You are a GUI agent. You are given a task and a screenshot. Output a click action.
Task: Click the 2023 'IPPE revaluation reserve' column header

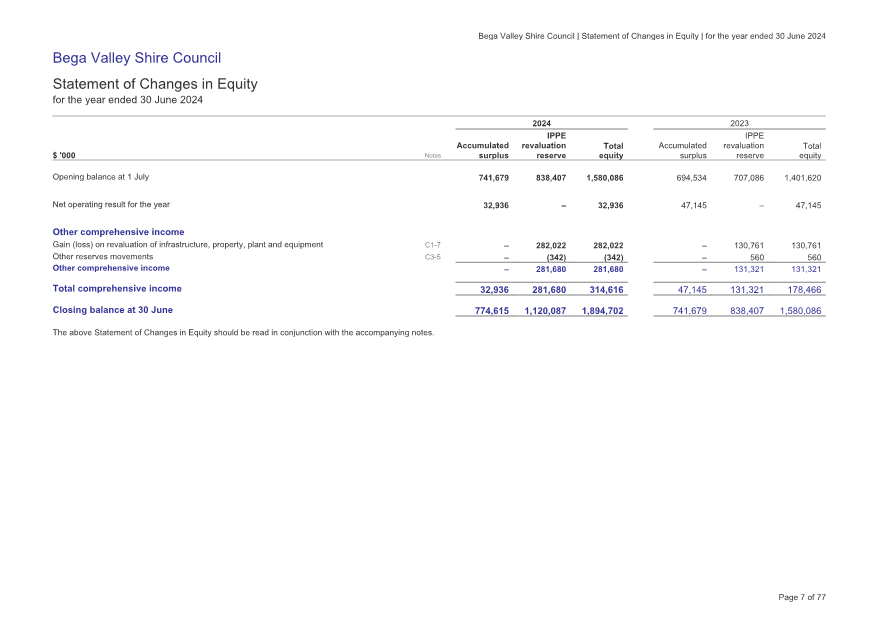point(743,145)
